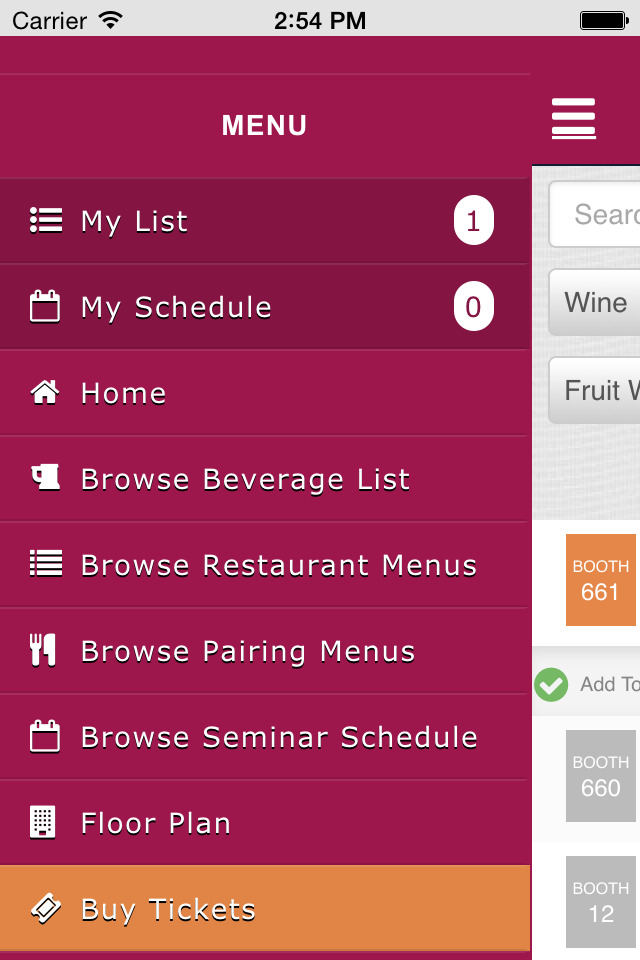Viewport: 640px width, 960px height.
Task: Tap the My List count badge
Action: pos(473,221)
